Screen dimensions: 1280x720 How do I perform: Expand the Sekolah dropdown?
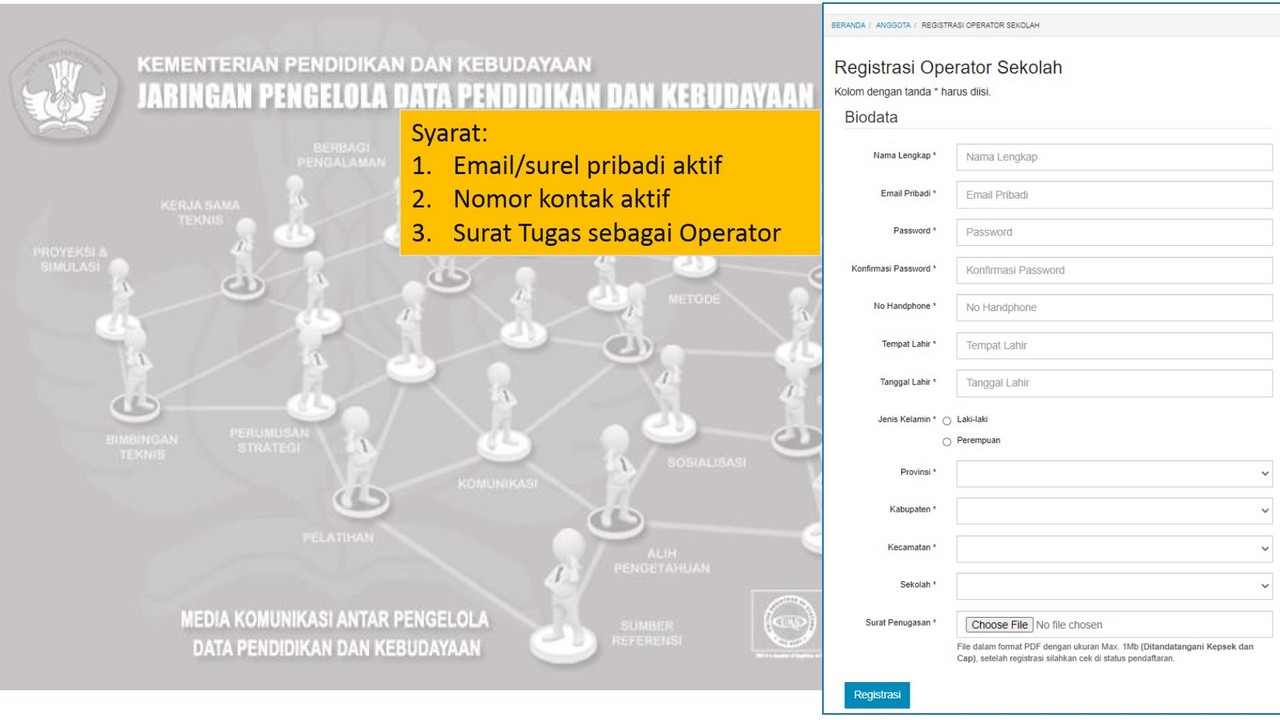tap(1114, 586)
